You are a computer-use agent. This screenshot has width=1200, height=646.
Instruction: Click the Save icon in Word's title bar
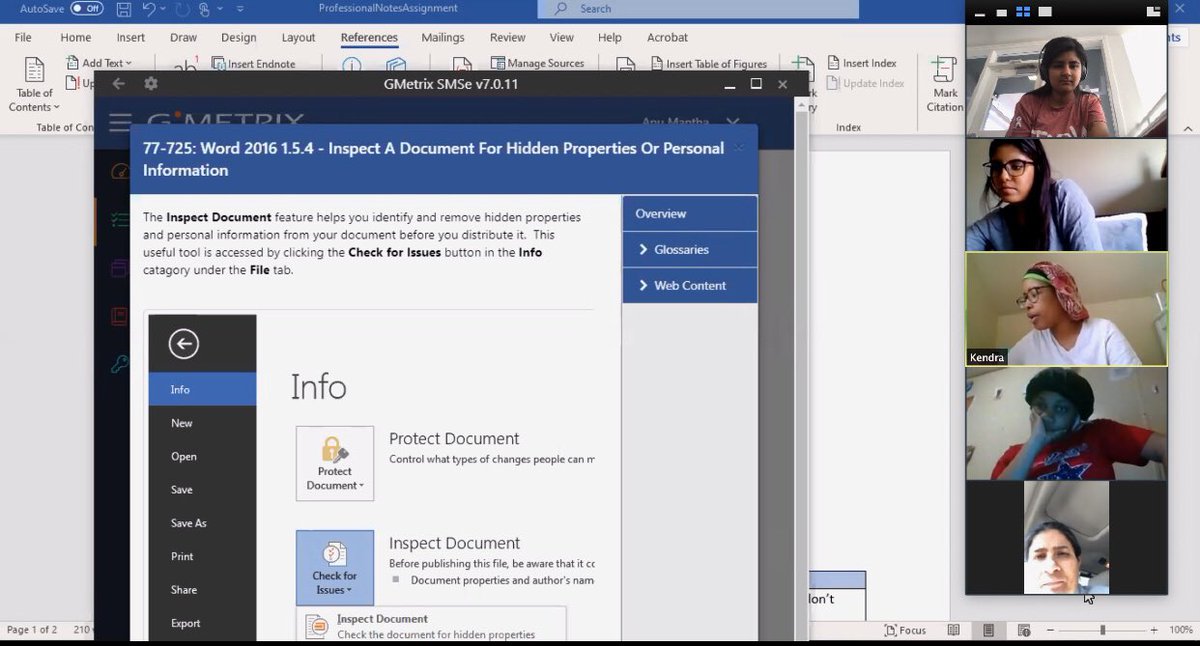point(123,10)
